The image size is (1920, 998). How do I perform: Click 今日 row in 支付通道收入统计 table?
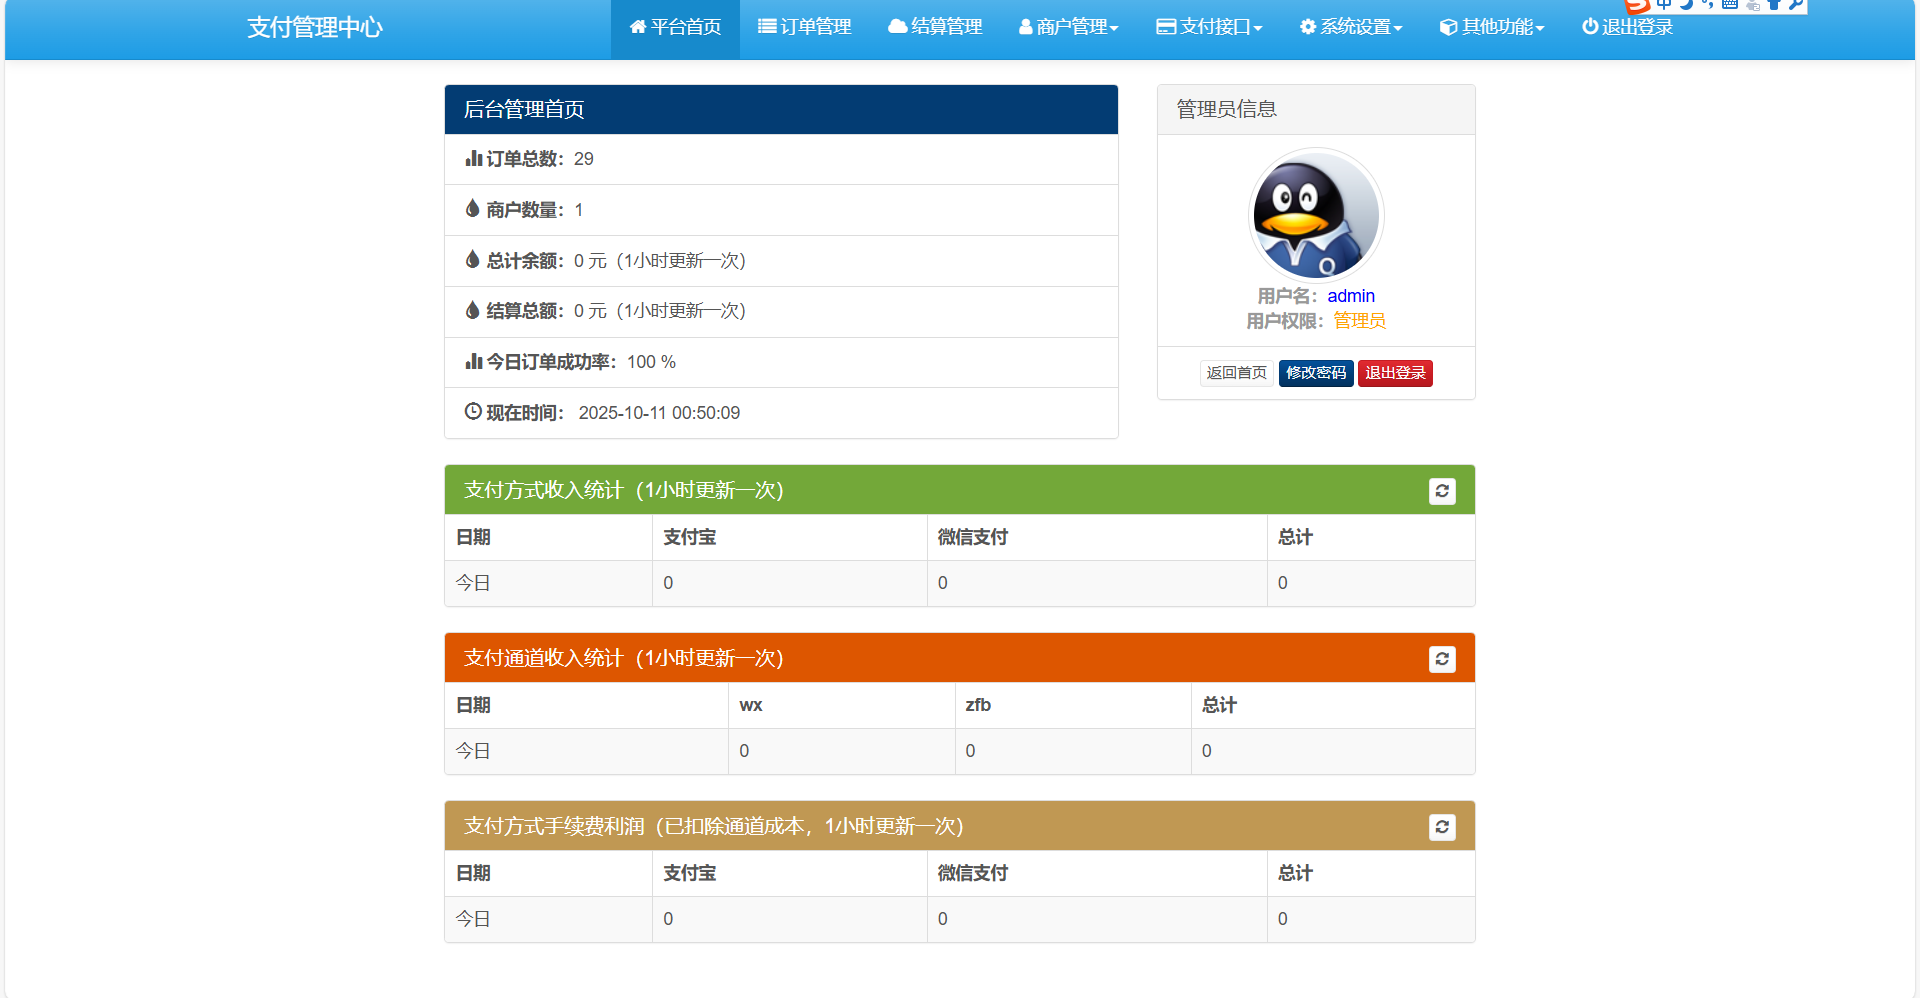960,751
